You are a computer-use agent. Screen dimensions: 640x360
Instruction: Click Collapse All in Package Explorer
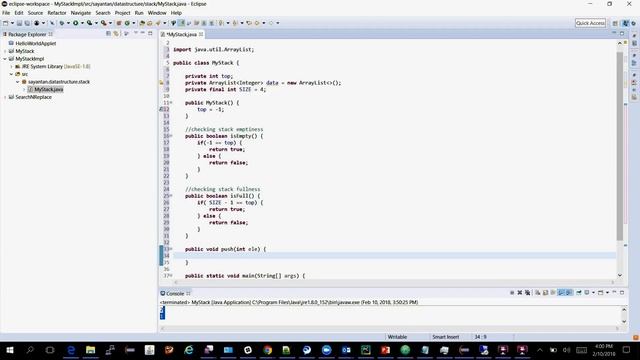[x=108, y=34]
